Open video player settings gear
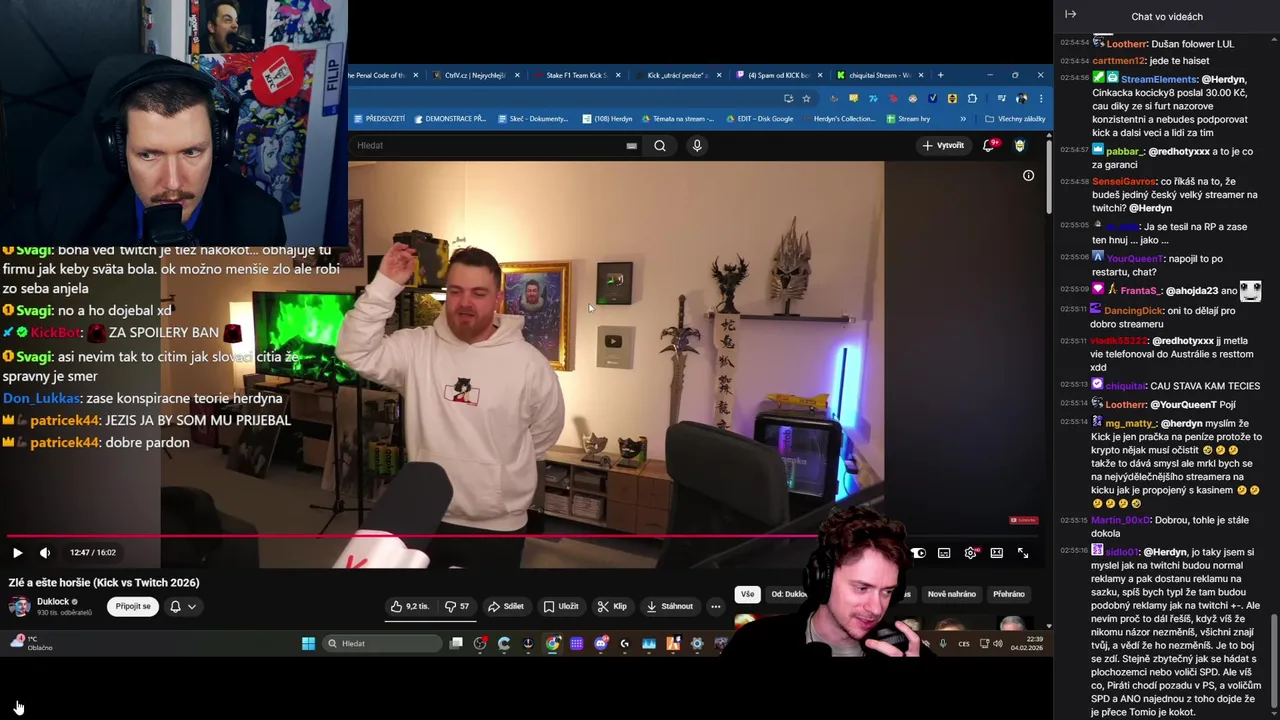This screenshot has width=1280, height=720. point(970,553)
